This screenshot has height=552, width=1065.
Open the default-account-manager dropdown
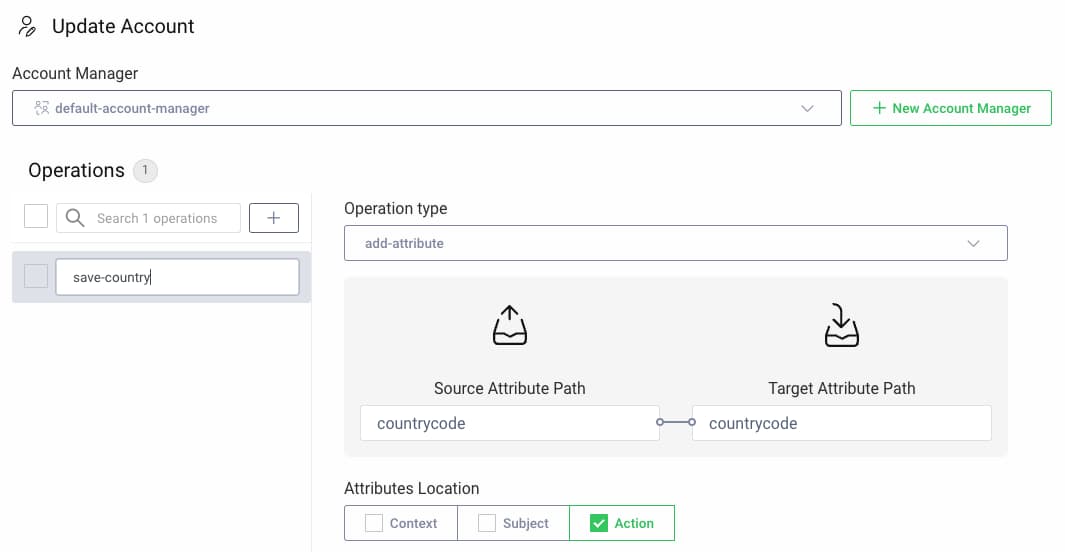[x=427, y=108]
